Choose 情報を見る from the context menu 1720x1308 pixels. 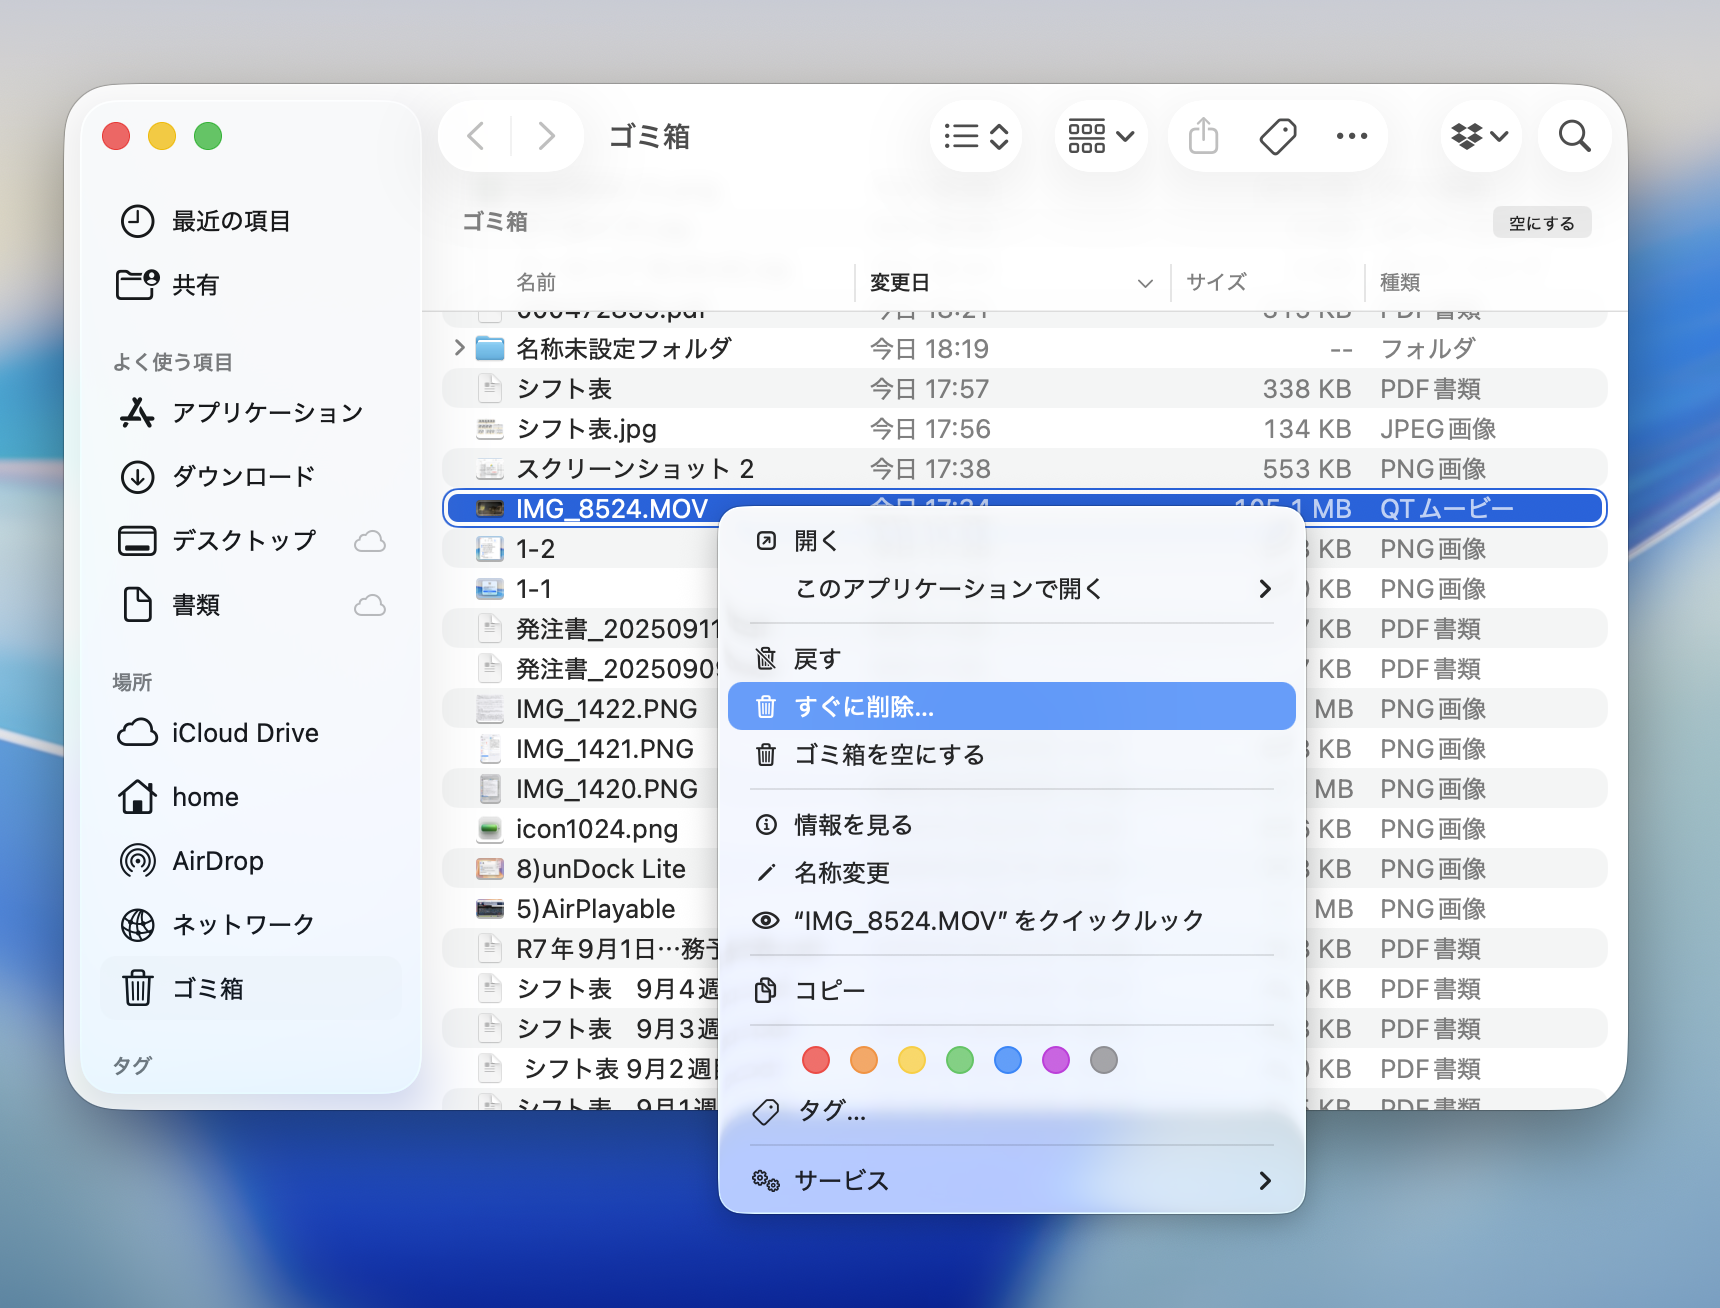tap(1012, 825)
